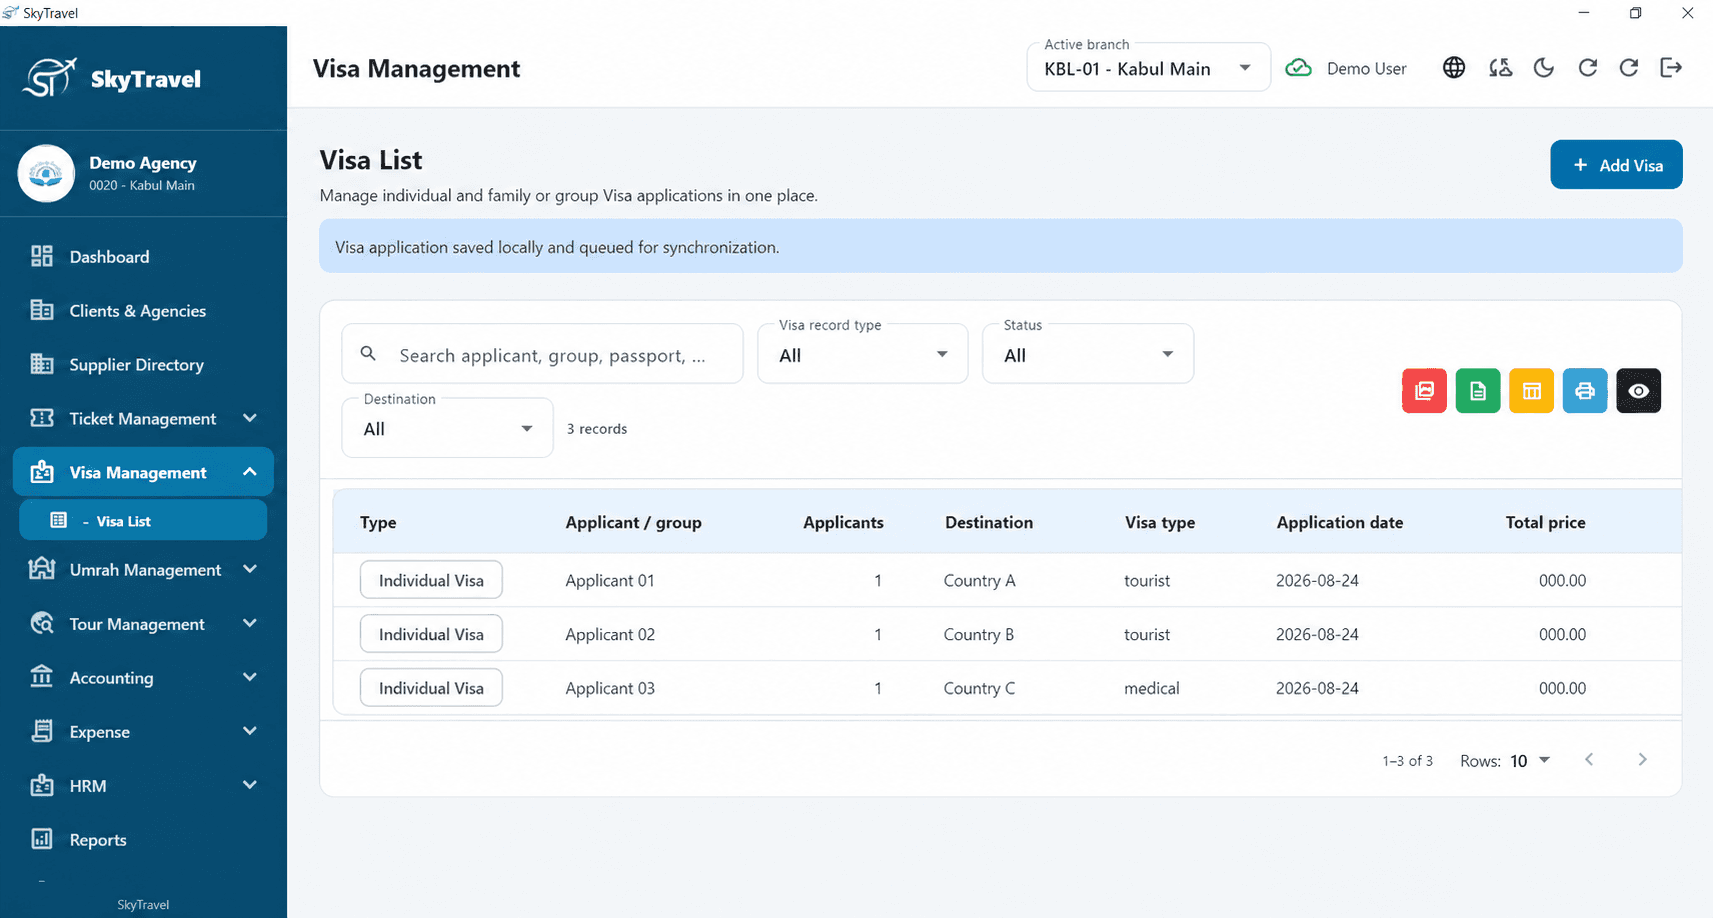Open the Status filter dropdown

(x=1088, y=354)
